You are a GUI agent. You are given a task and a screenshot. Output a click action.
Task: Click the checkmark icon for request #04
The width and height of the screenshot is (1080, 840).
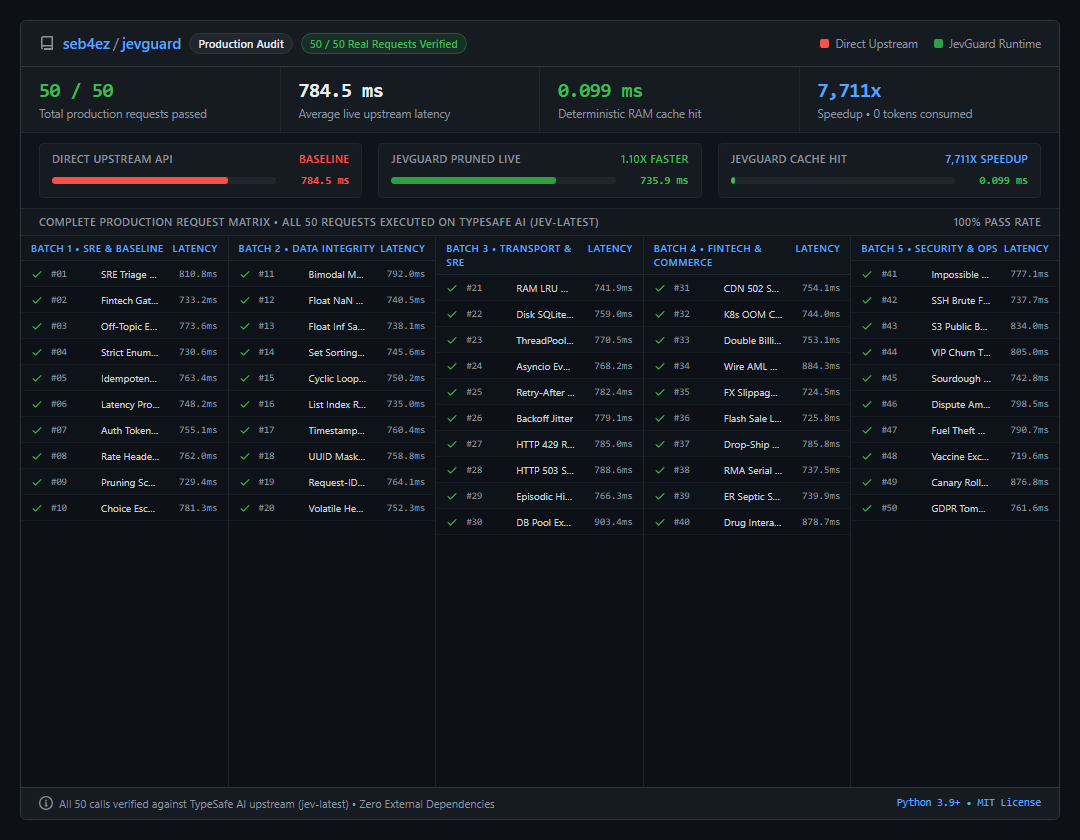[x=37, y=352]
